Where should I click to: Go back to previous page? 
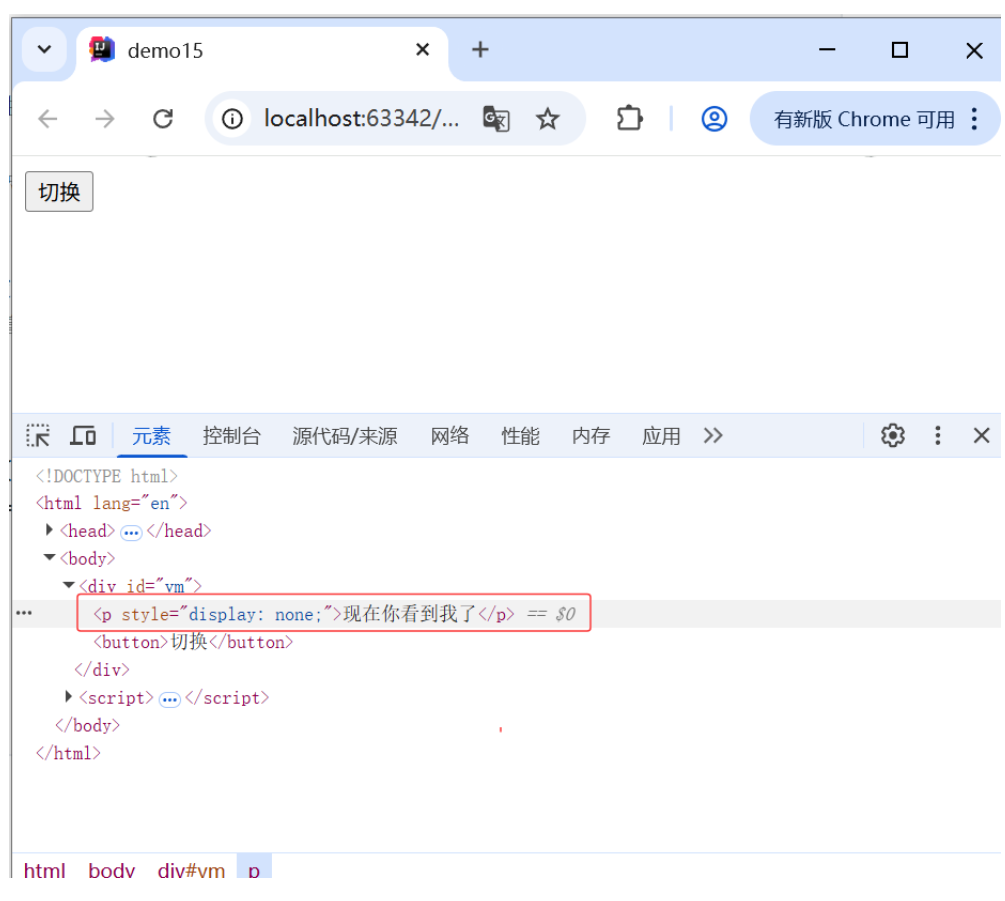(x=48, y=119)
